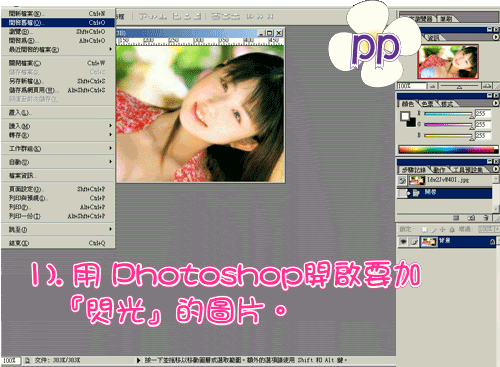The image size is (500, 367).
Task: Select the I6v2Jv#401.jpg snapshot row
Action: pos(445,180)
